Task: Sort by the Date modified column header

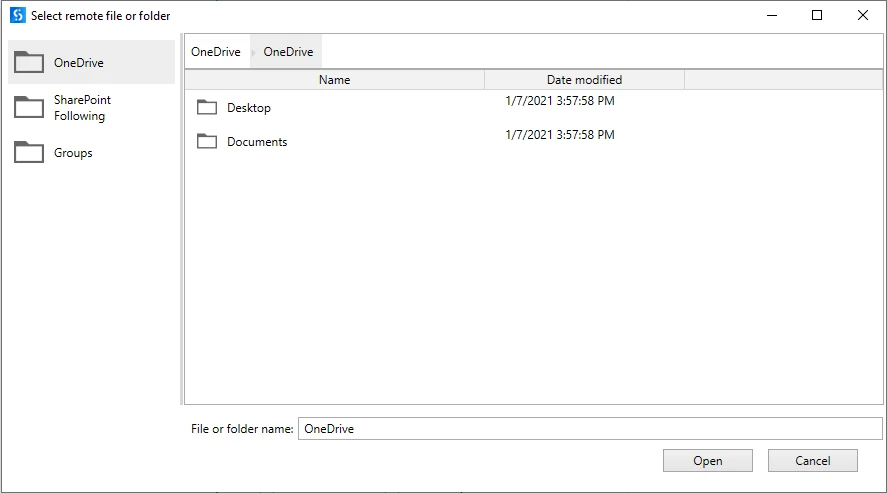Action: point(584,80)
